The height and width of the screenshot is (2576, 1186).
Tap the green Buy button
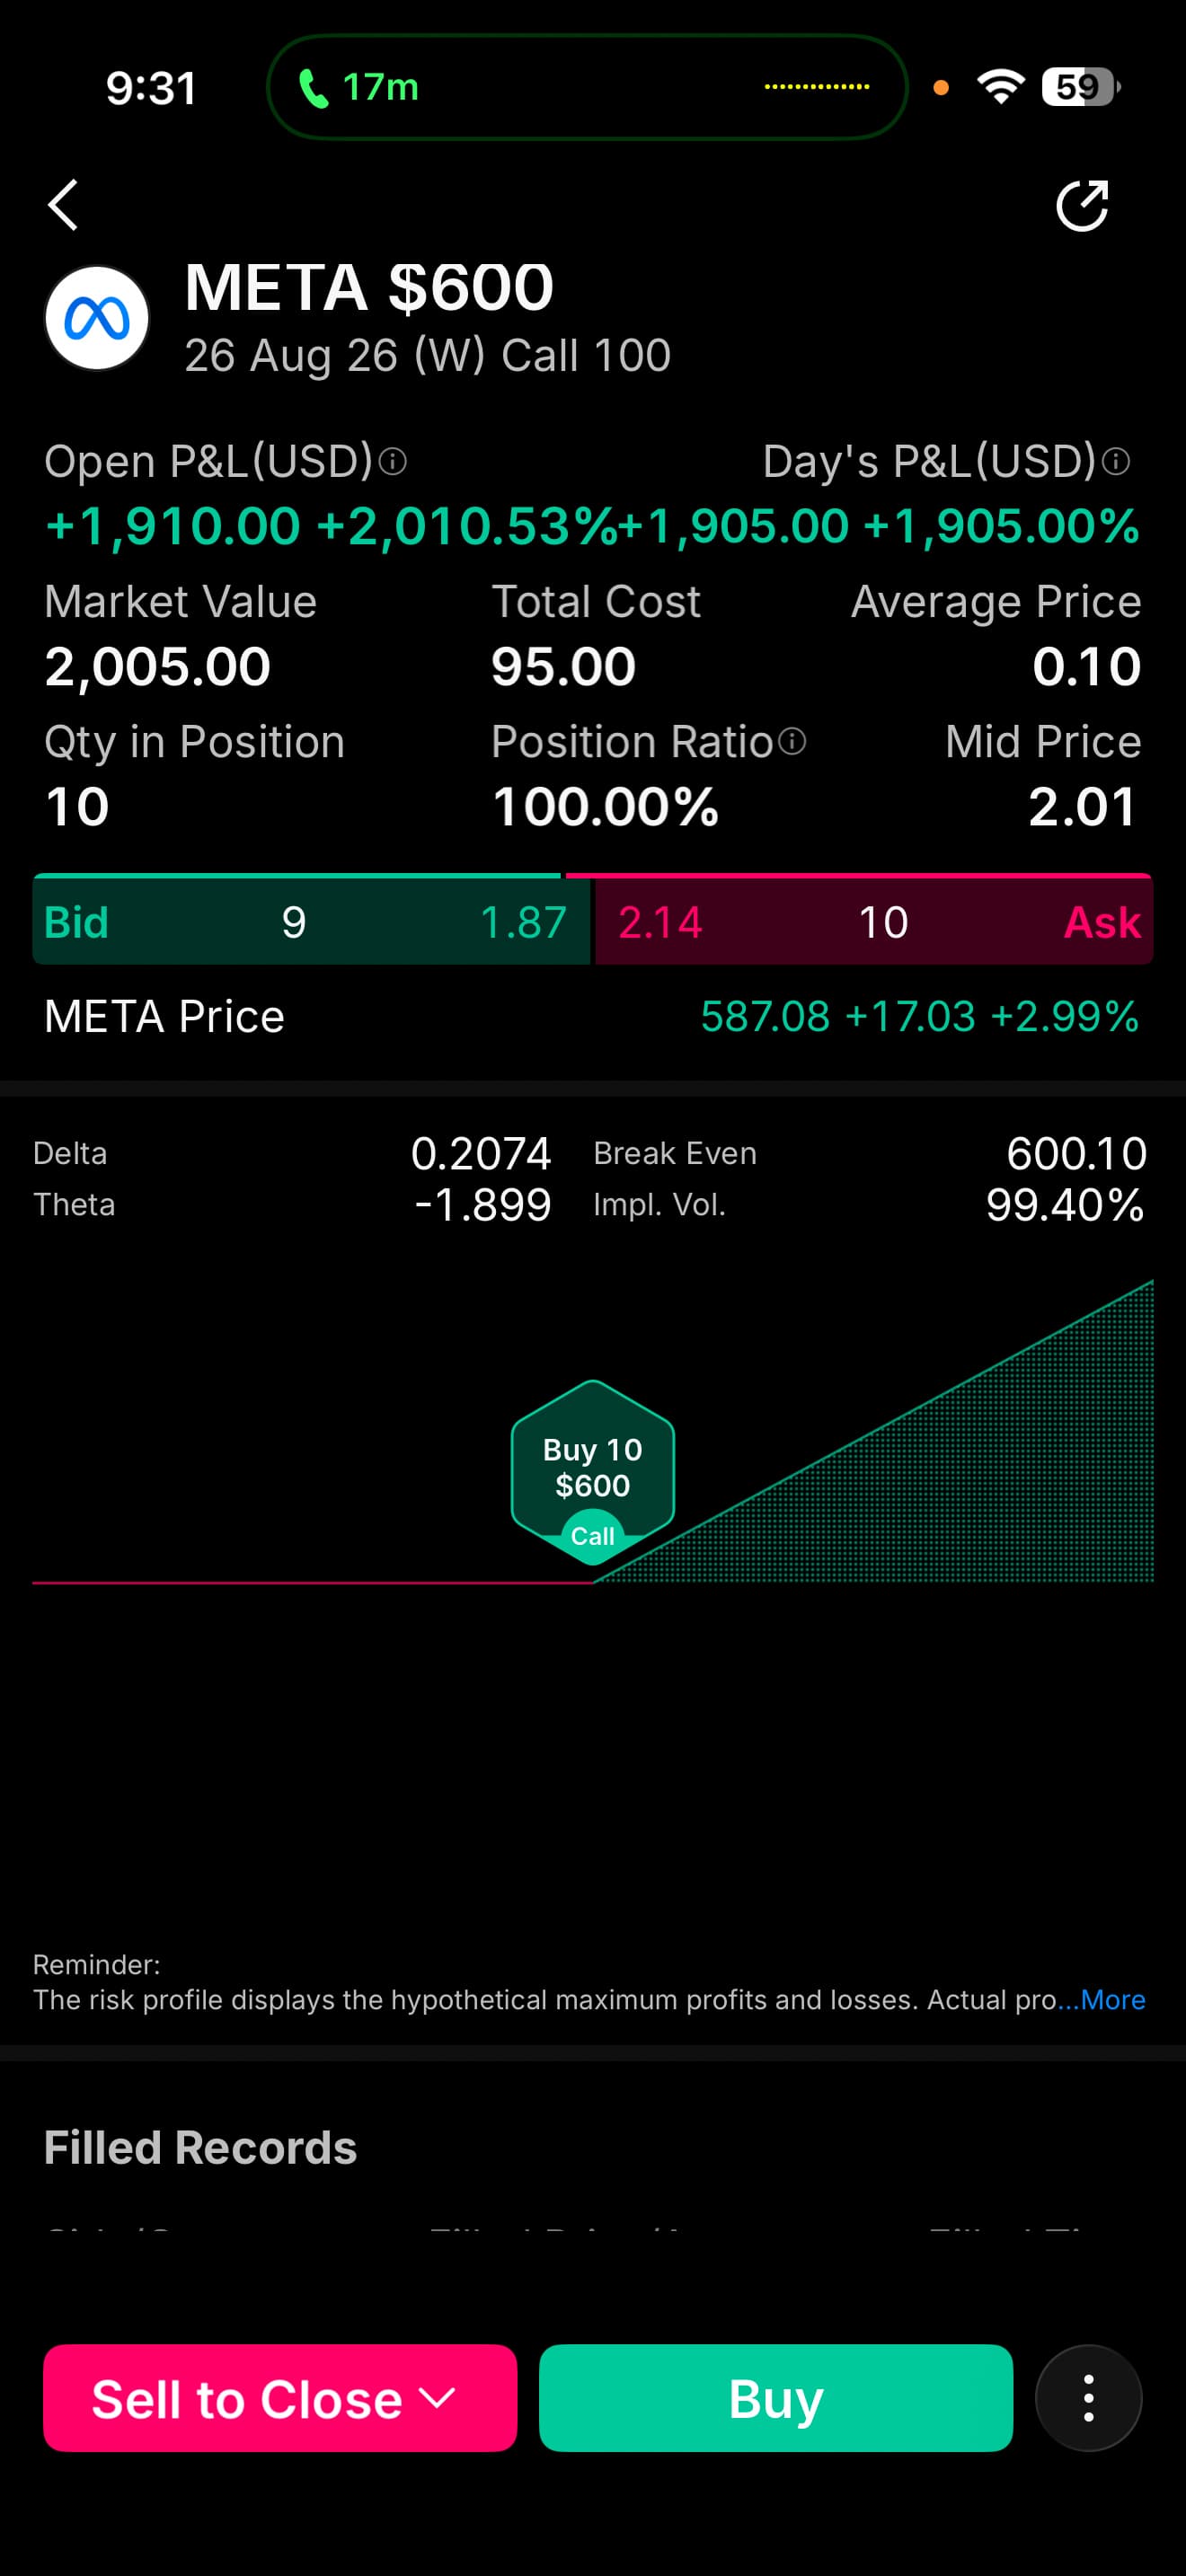coord(776,2398)
